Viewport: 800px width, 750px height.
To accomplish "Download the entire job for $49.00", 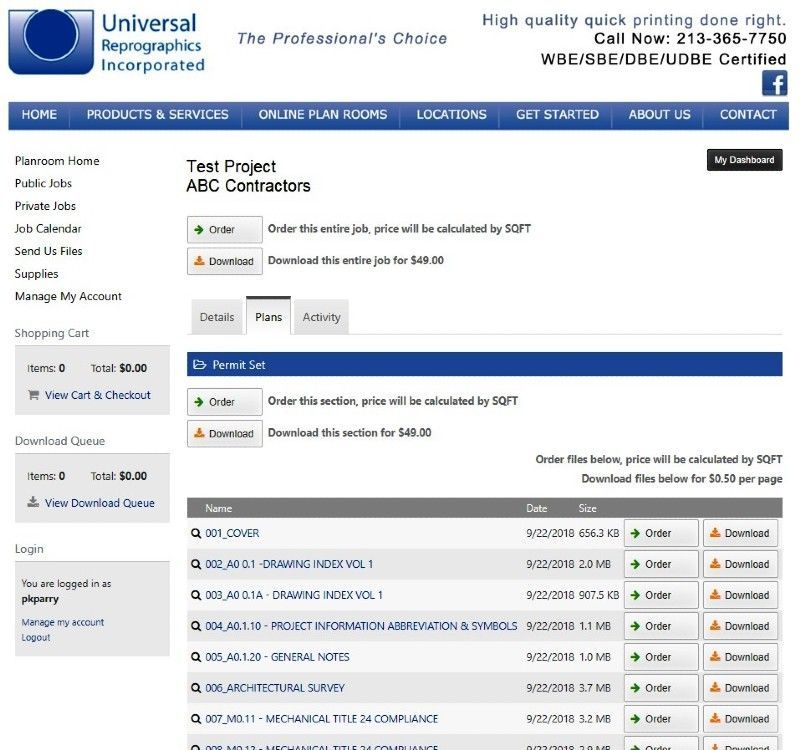I will (224, 261).
